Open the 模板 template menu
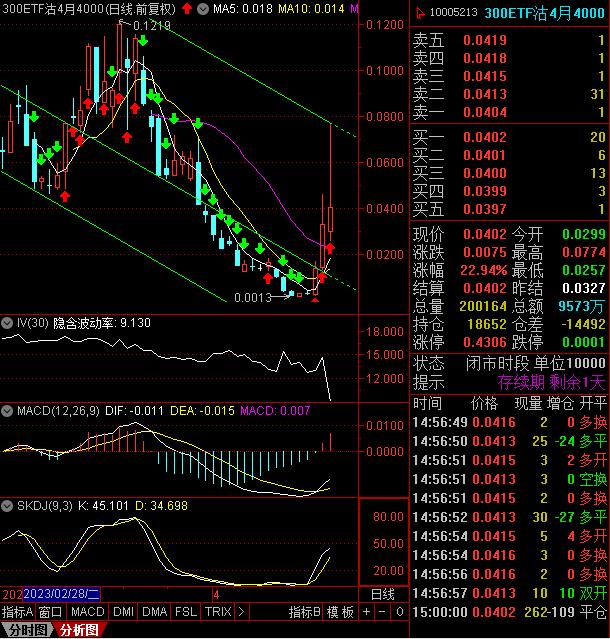This screenshot has height=639, width=610. tap(340, 611)
